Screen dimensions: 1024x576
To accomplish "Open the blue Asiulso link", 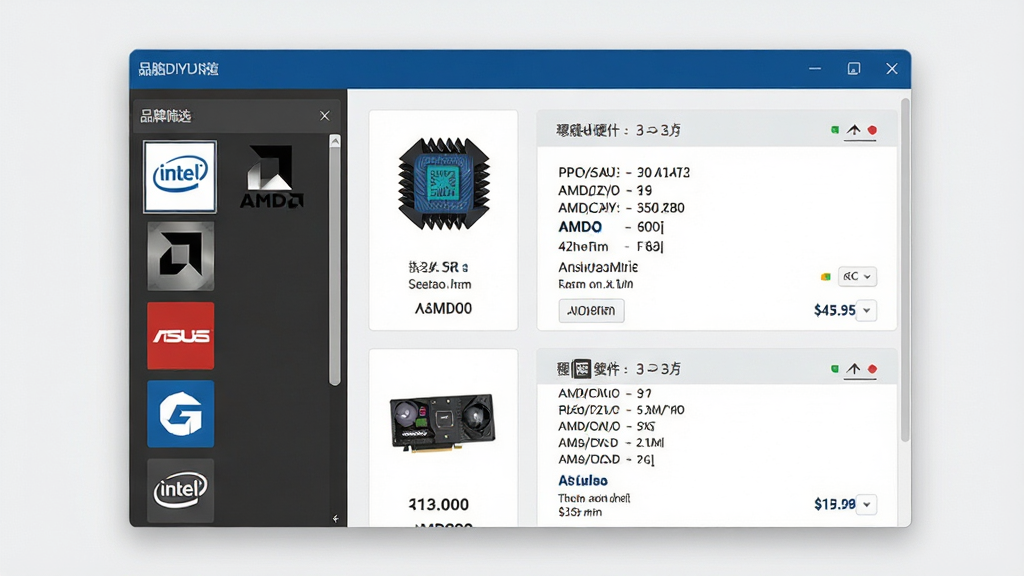I will [x=583, y=481].
